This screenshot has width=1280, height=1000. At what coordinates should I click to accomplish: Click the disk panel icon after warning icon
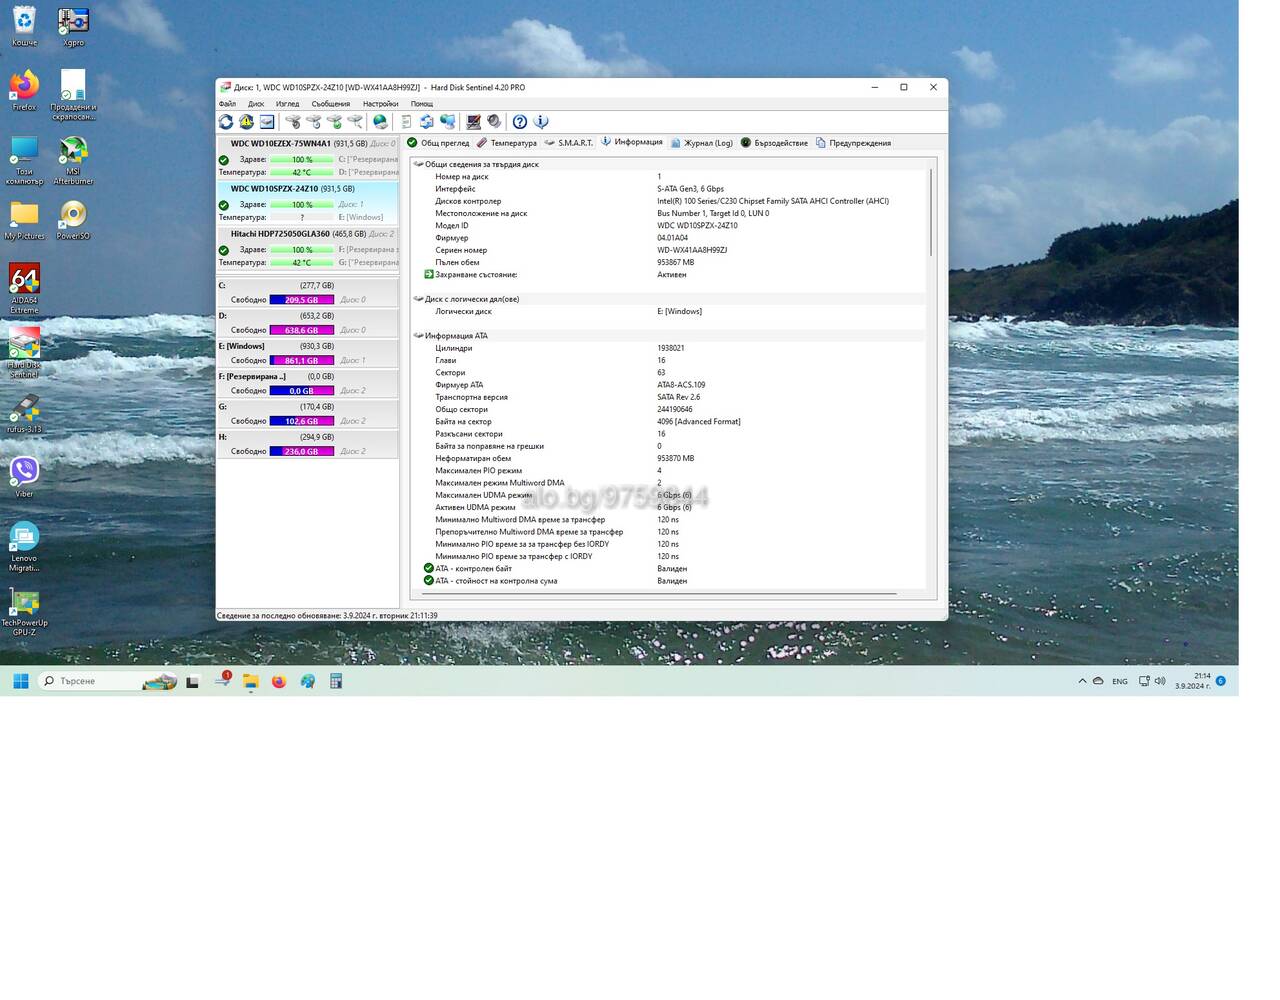(x=267, y=122)
